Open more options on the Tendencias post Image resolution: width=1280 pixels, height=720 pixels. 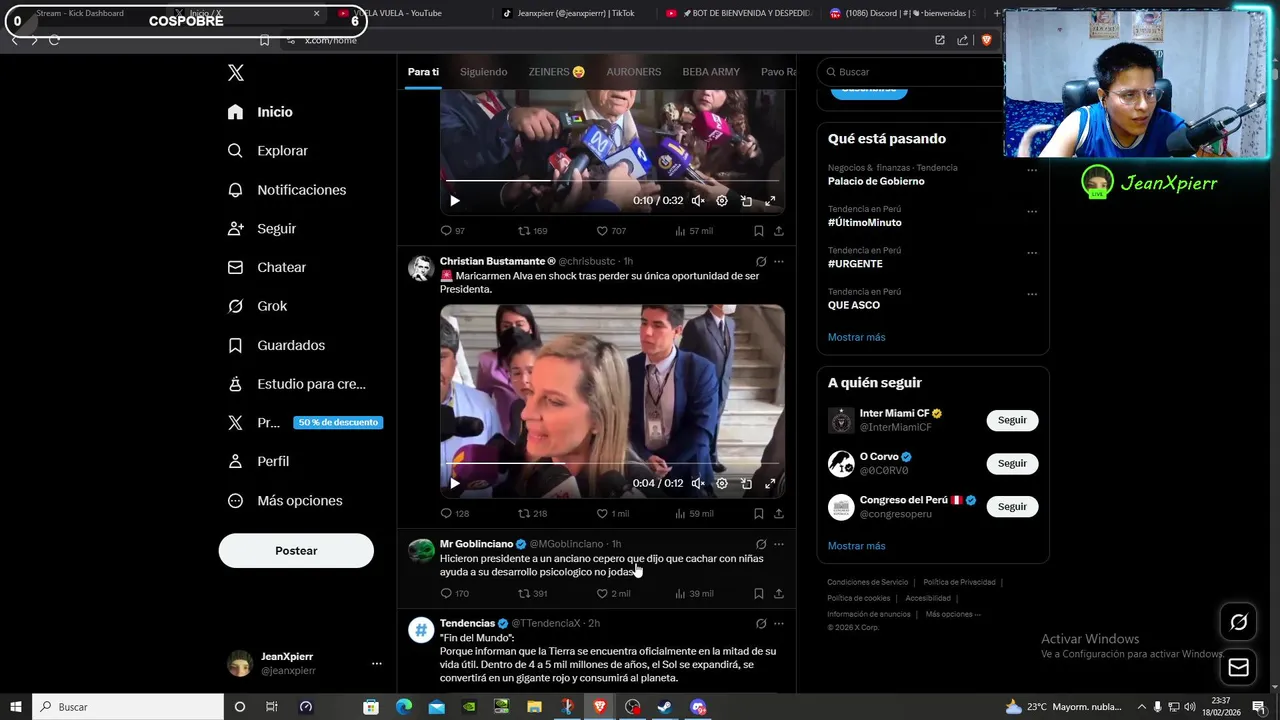[779, 624]
